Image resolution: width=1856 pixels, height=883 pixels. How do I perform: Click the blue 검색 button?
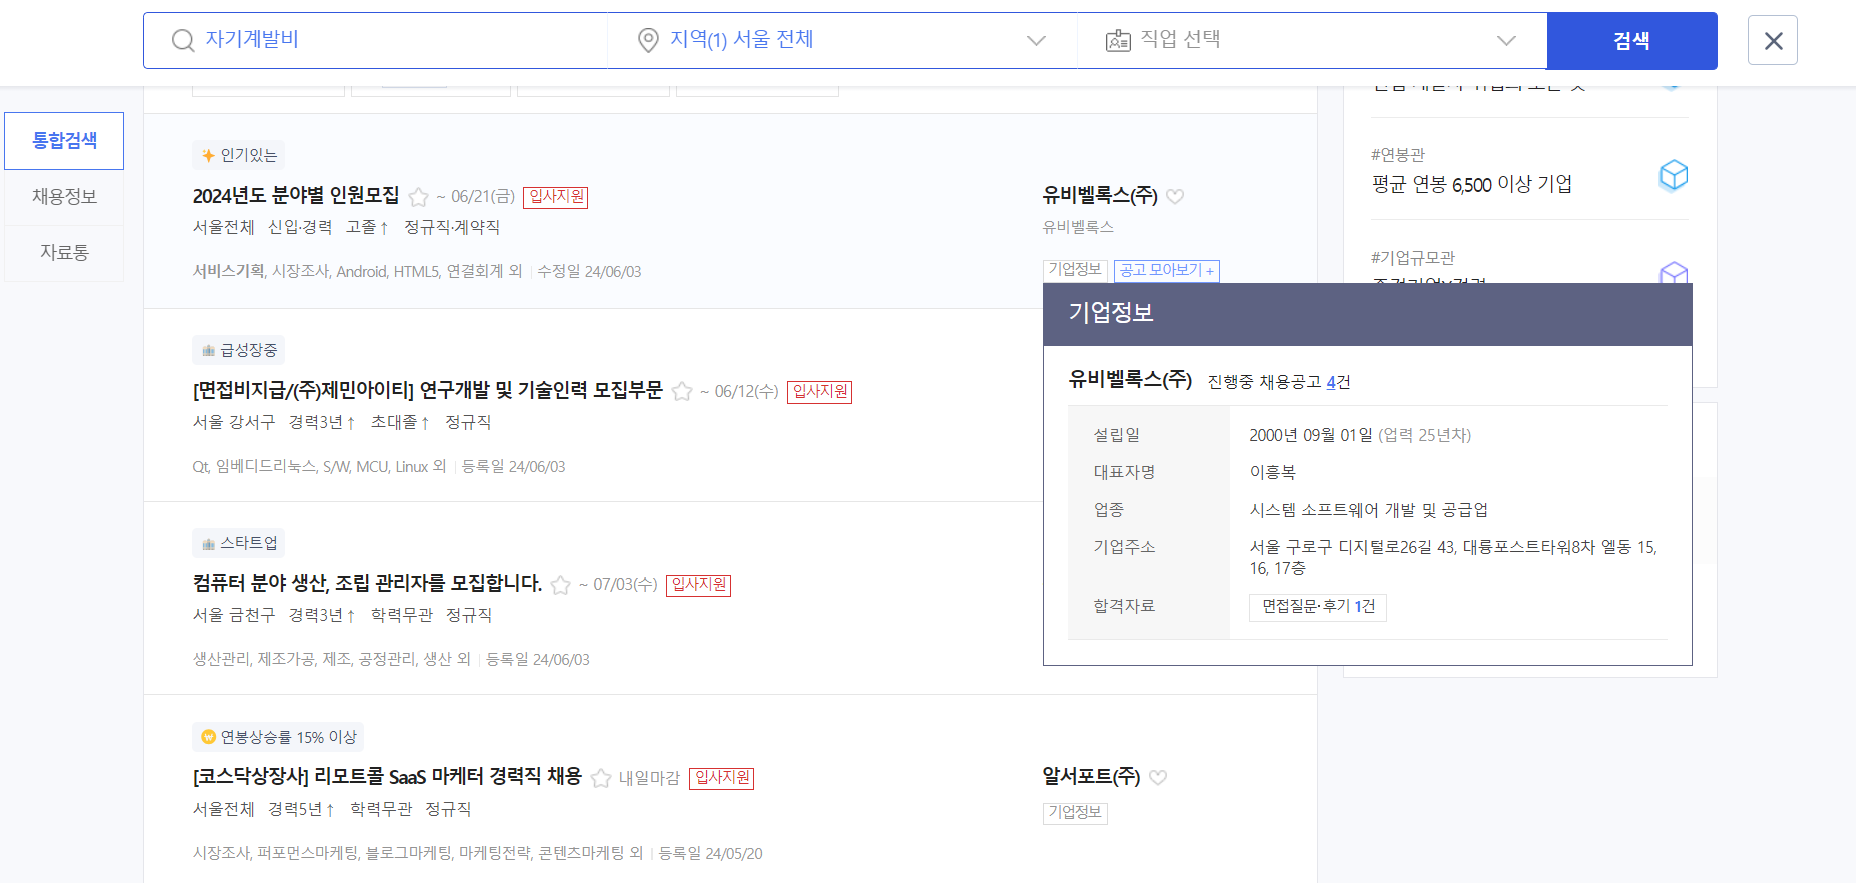[1632, 41]
